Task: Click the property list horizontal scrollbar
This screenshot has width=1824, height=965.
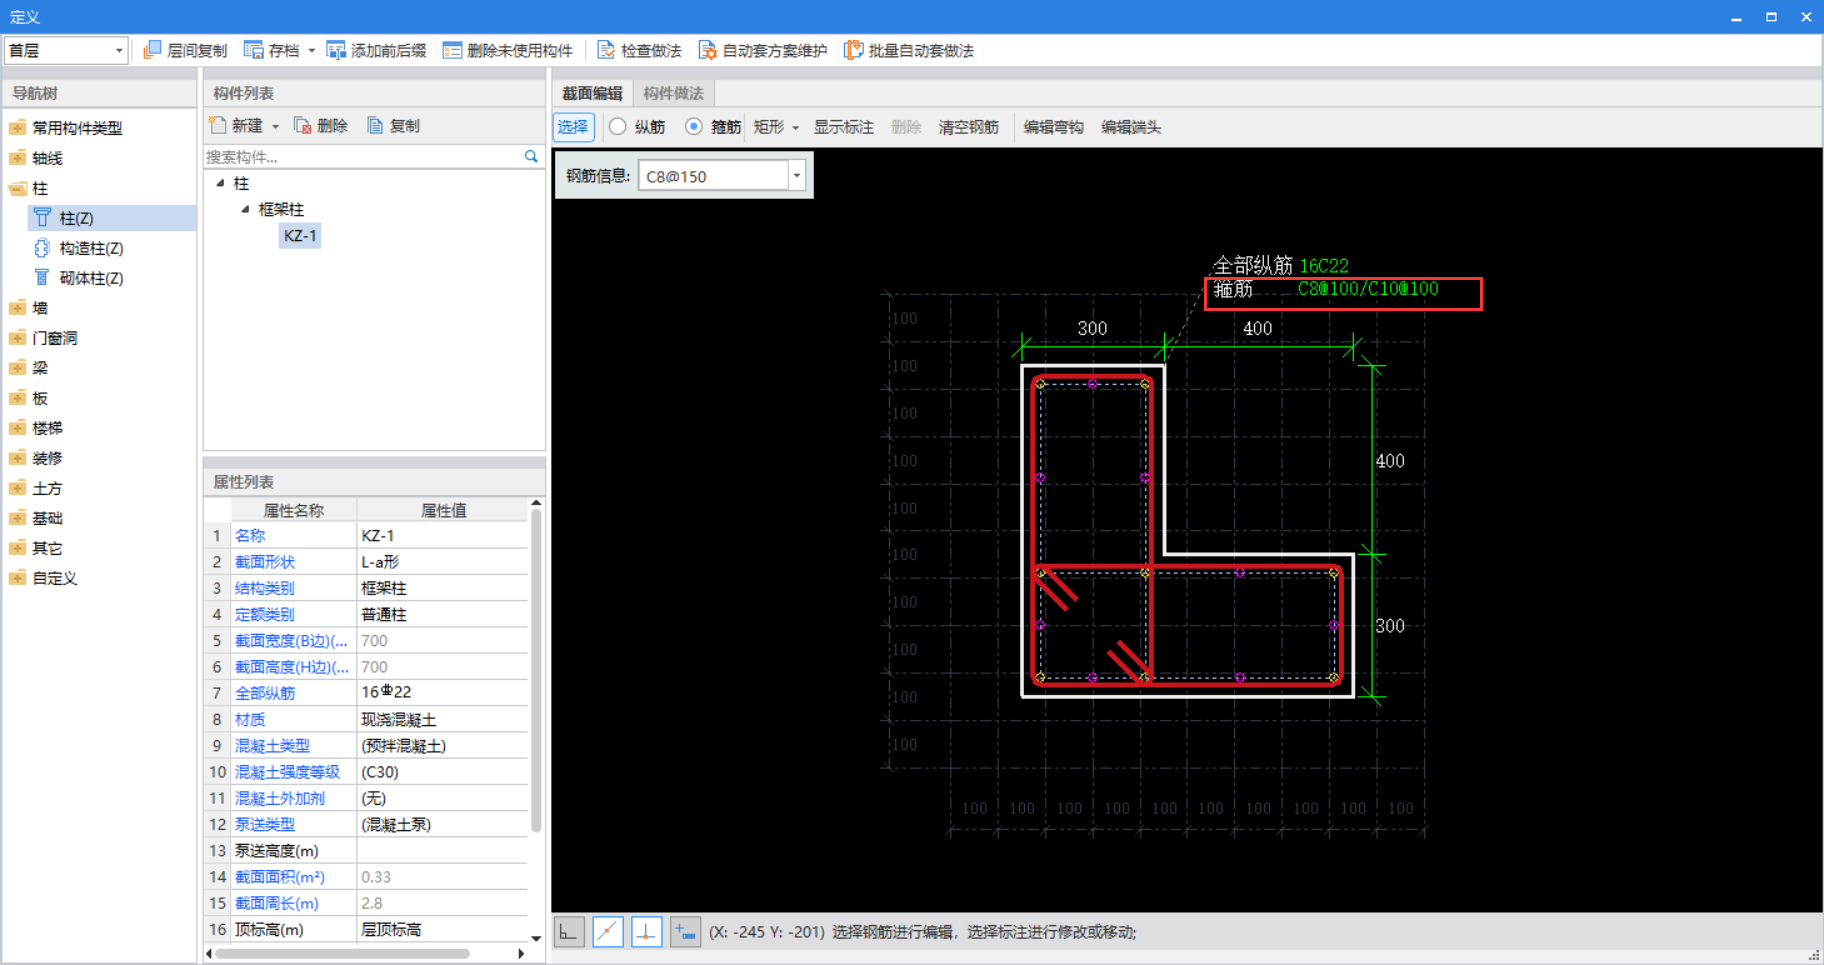Action: [x=343, y=953]
